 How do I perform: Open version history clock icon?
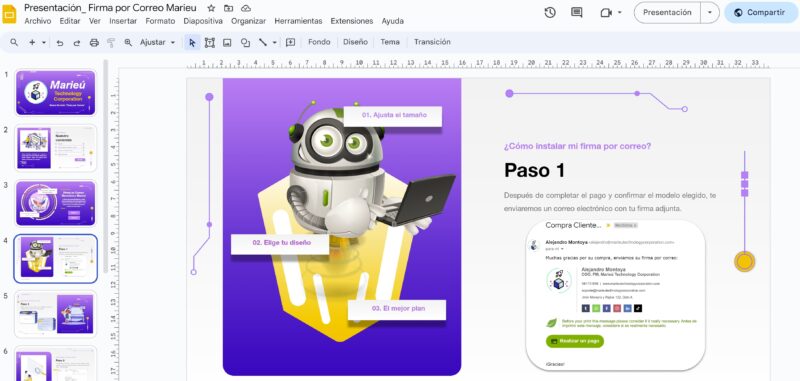(x=549, y=13)
